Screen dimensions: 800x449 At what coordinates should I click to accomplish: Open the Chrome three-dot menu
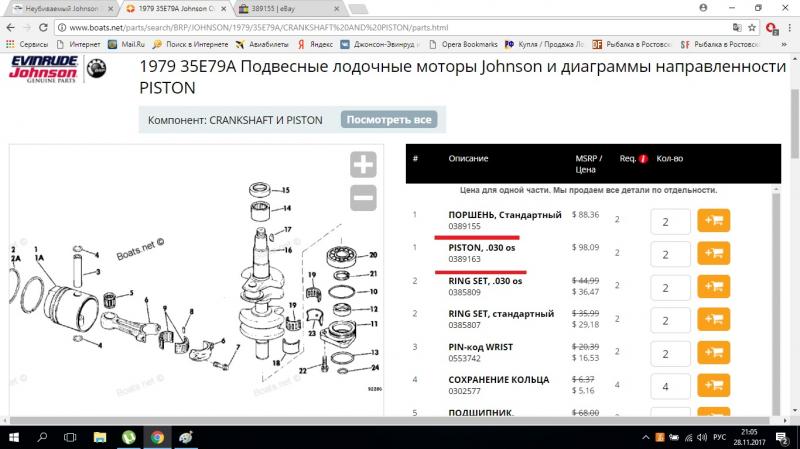tap(789, 27)
